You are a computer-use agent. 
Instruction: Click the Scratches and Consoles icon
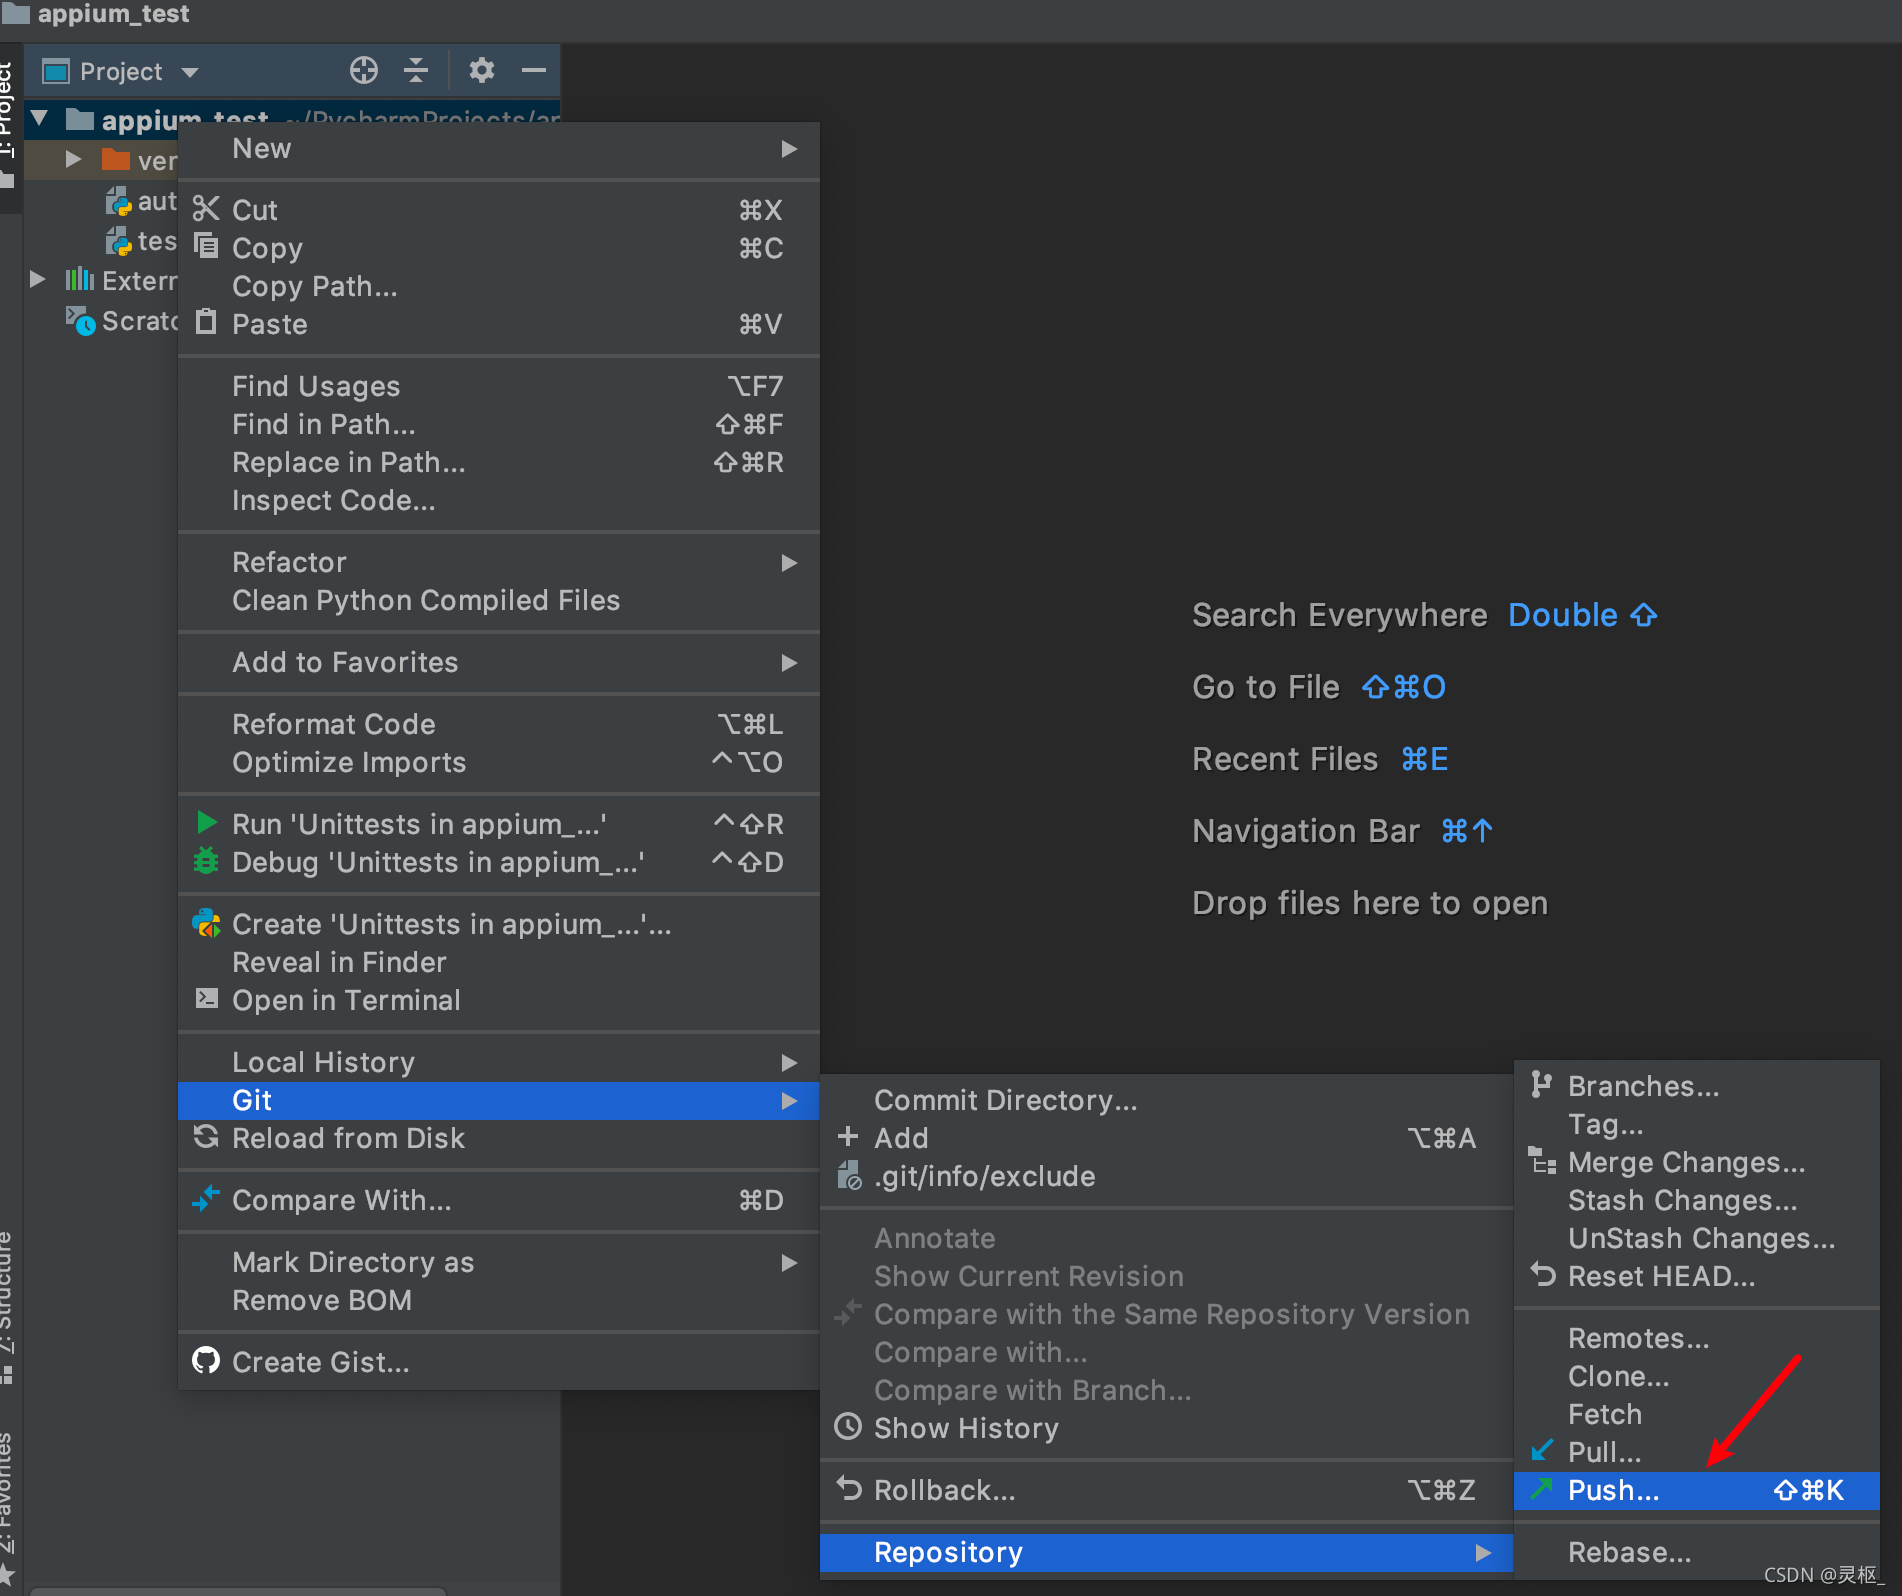80,321
